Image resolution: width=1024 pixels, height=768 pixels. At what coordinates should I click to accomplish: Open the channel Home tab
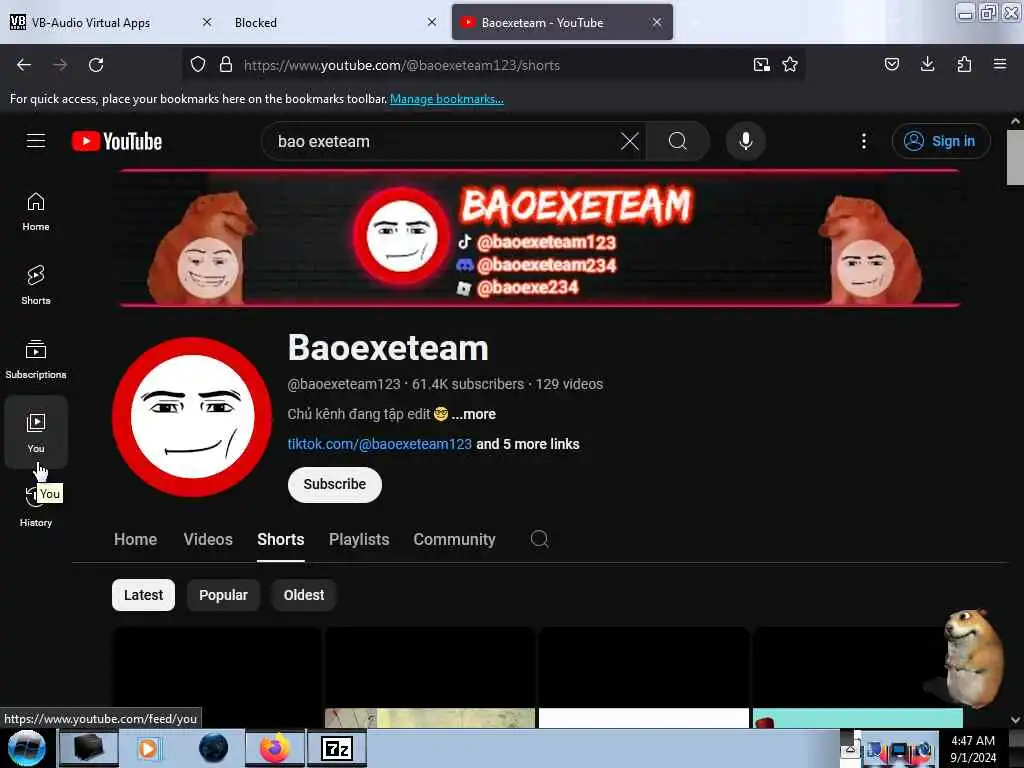(135, 539)
